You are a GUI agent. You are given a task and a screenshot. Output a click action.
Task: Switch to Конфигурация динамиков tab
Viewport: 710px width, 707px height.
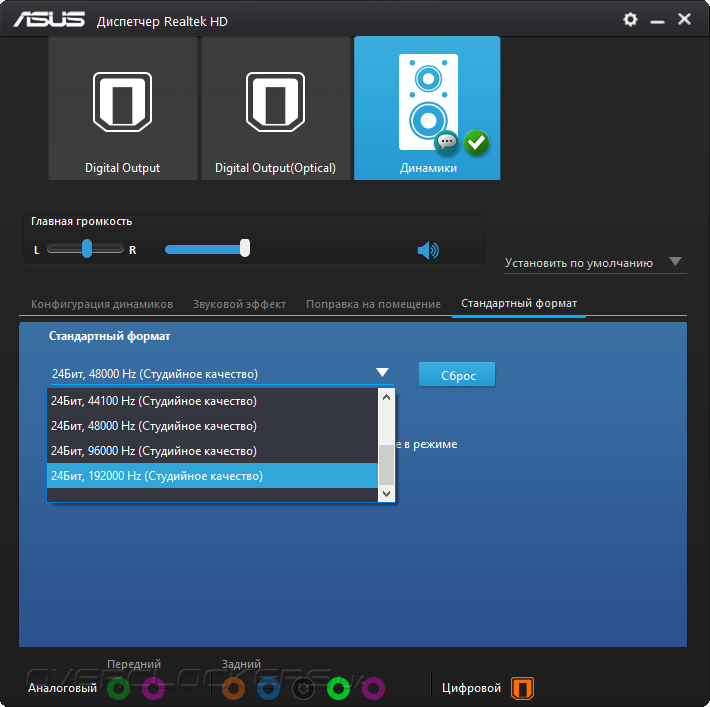[x=102, y=304]
